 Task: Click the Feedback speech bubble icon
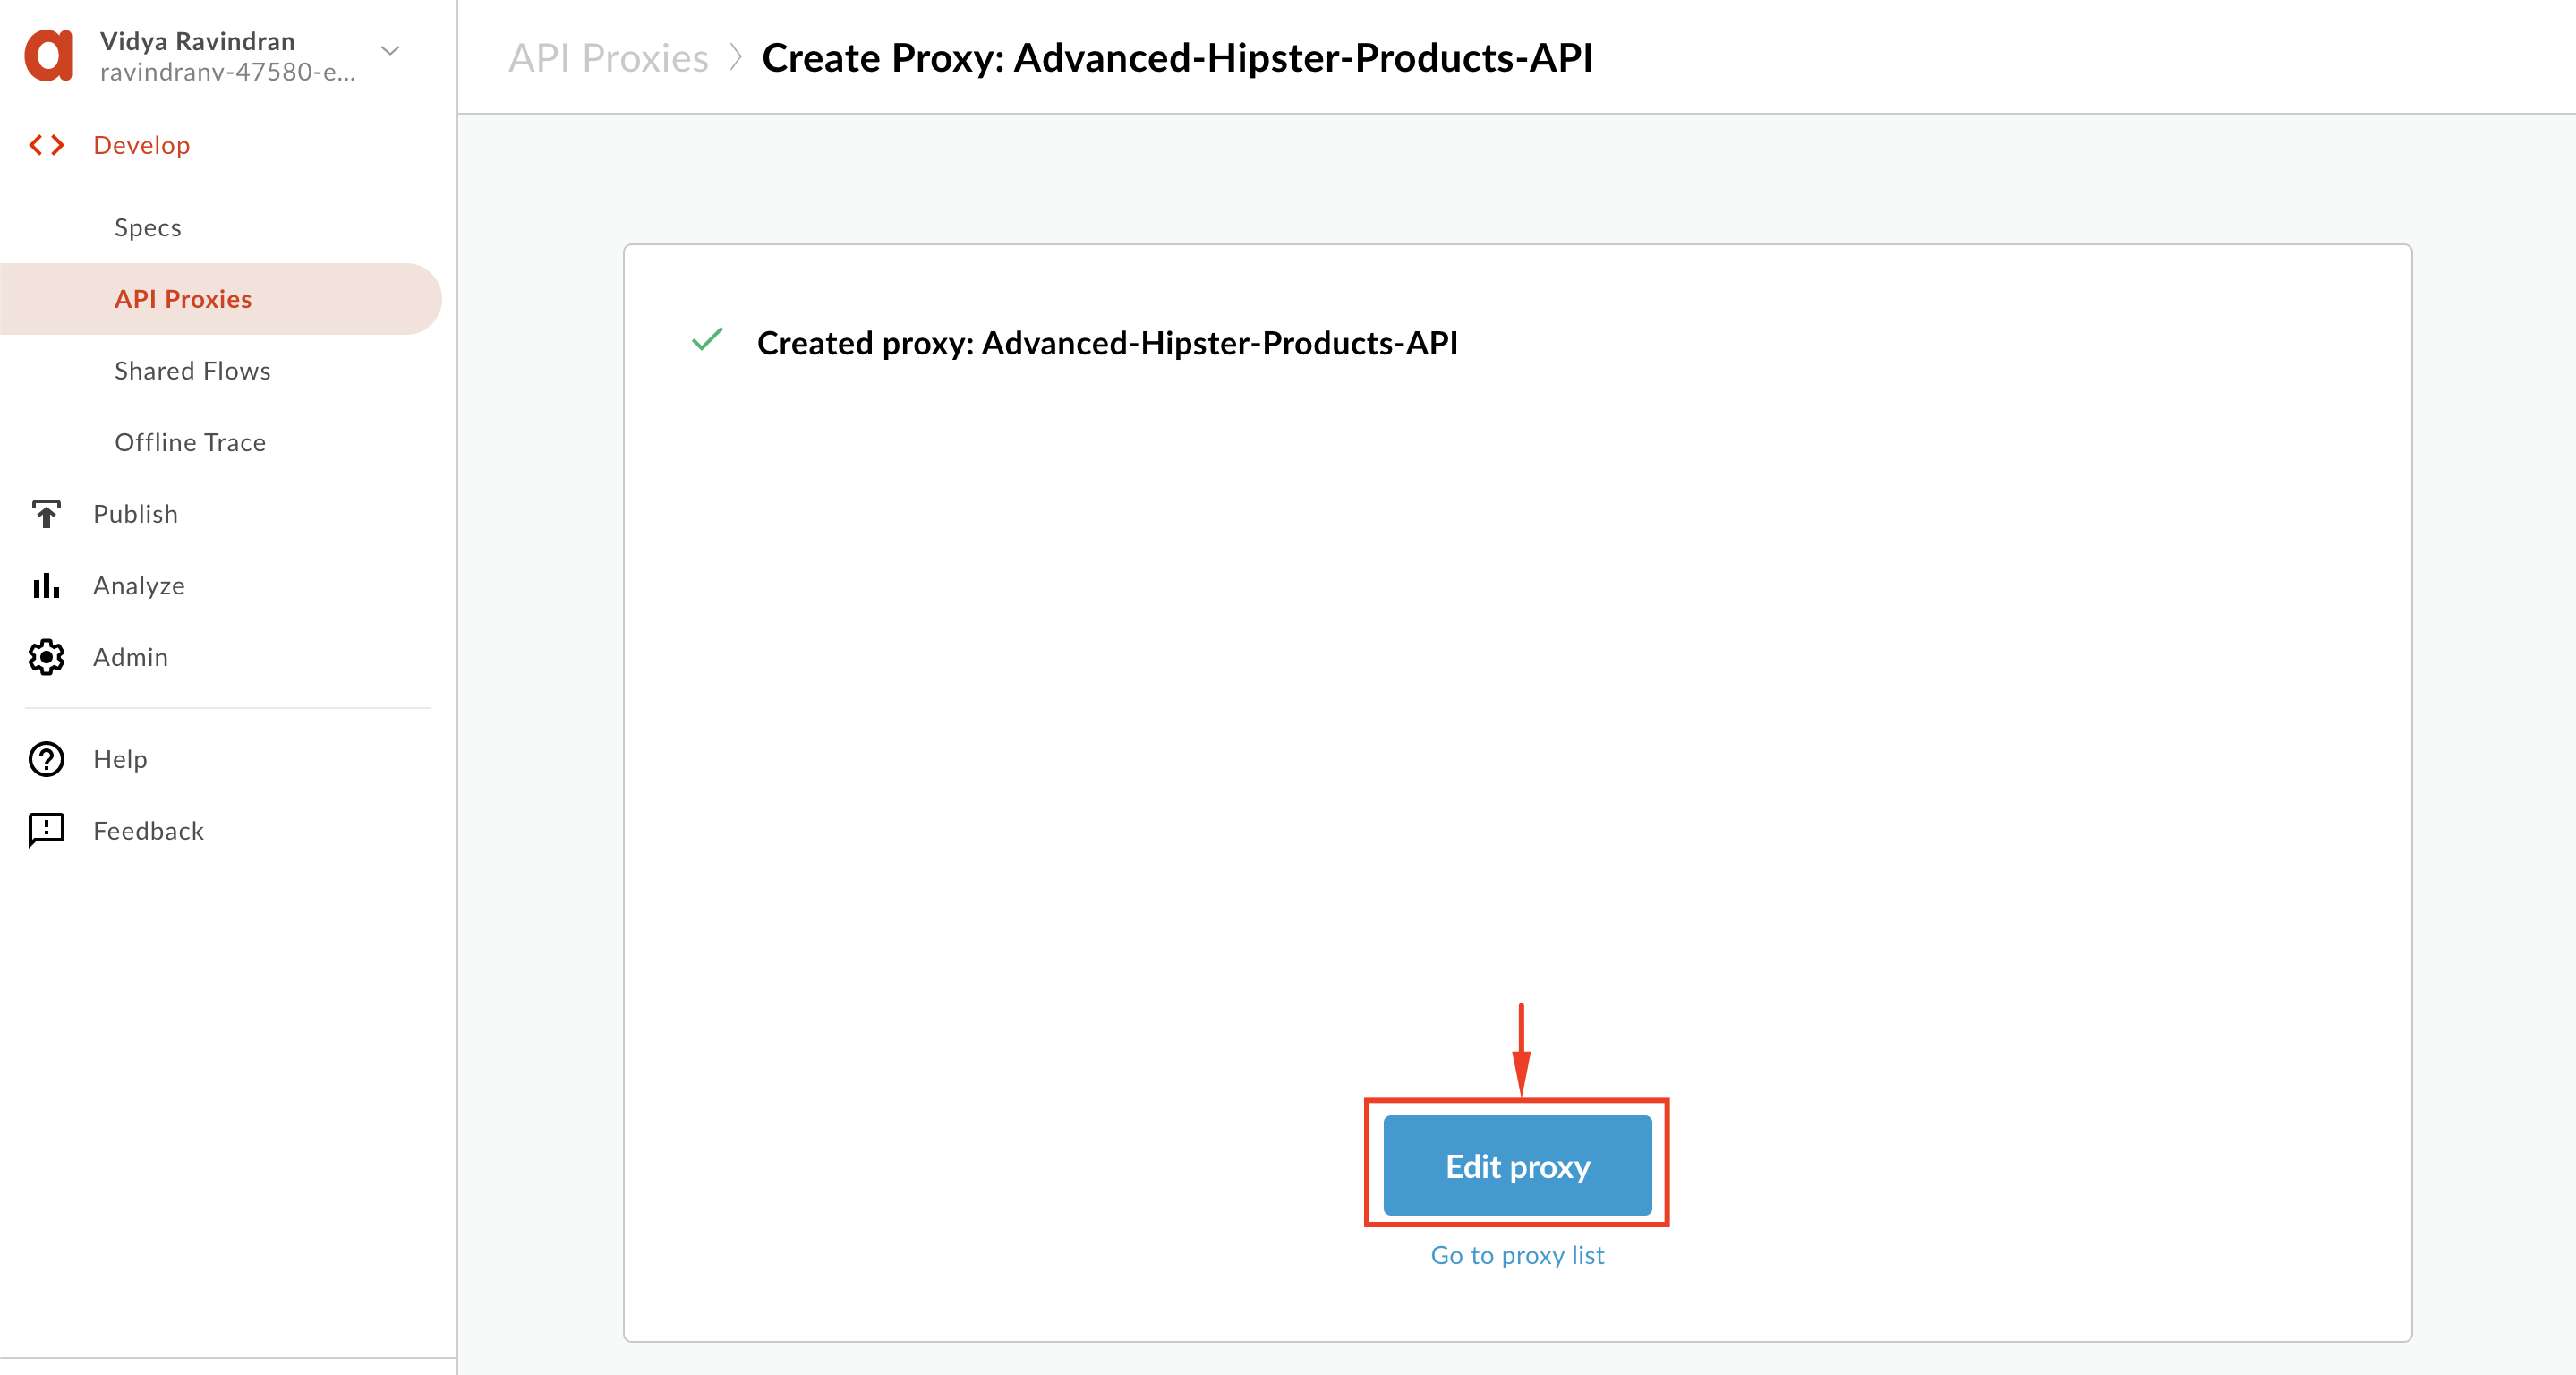(x=46, y=830)
